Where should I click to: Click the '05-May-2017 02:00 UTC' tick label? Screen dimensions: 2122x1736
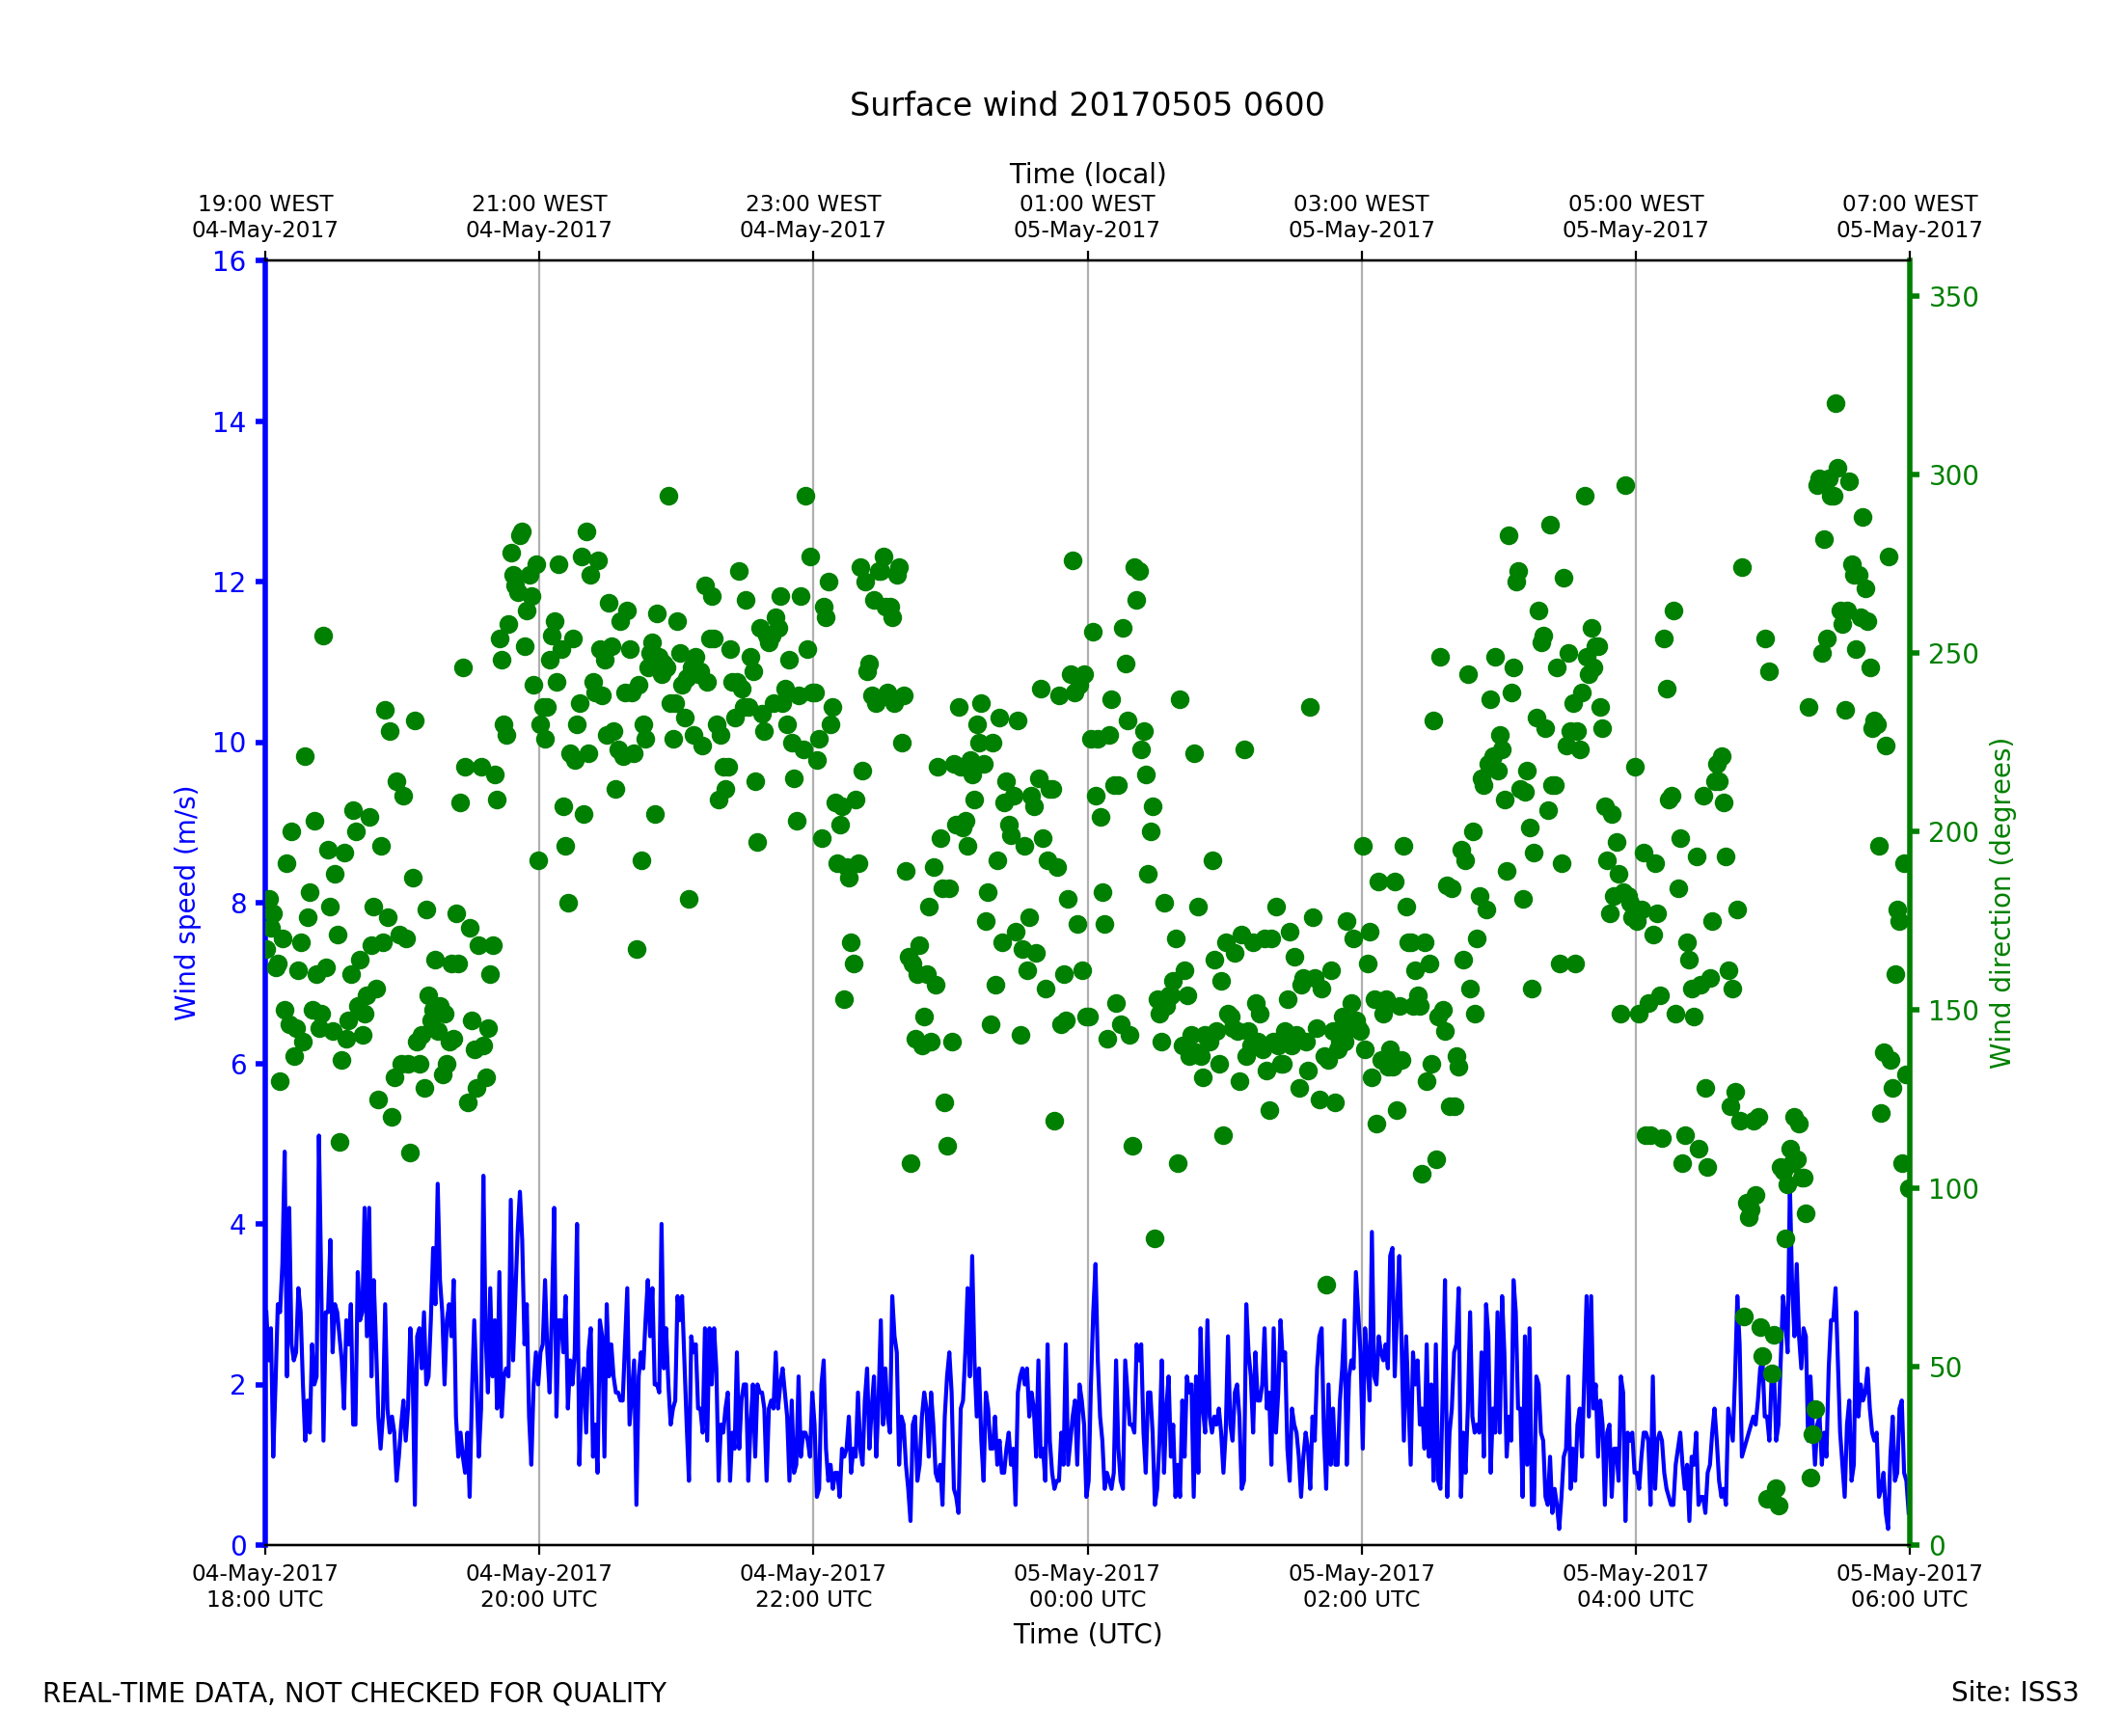1361,1586
